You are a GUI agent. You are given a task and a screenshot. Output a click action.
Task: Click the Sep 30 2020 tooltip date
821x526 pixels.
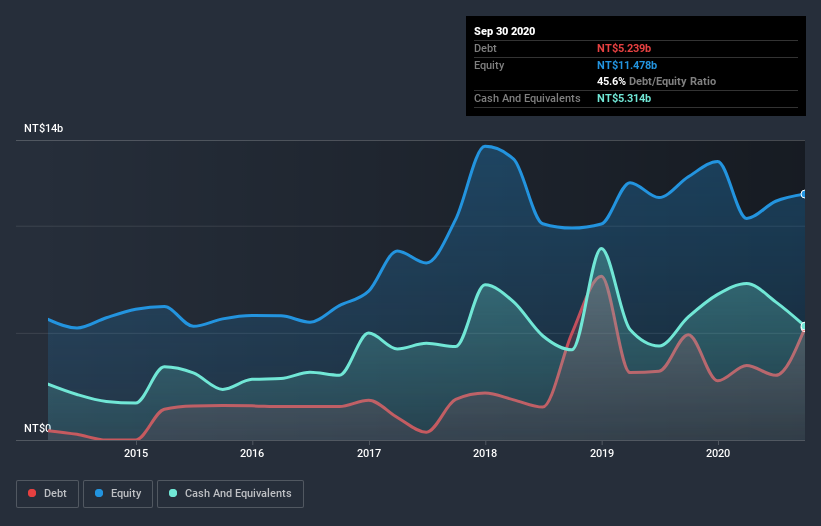(505, 31)
